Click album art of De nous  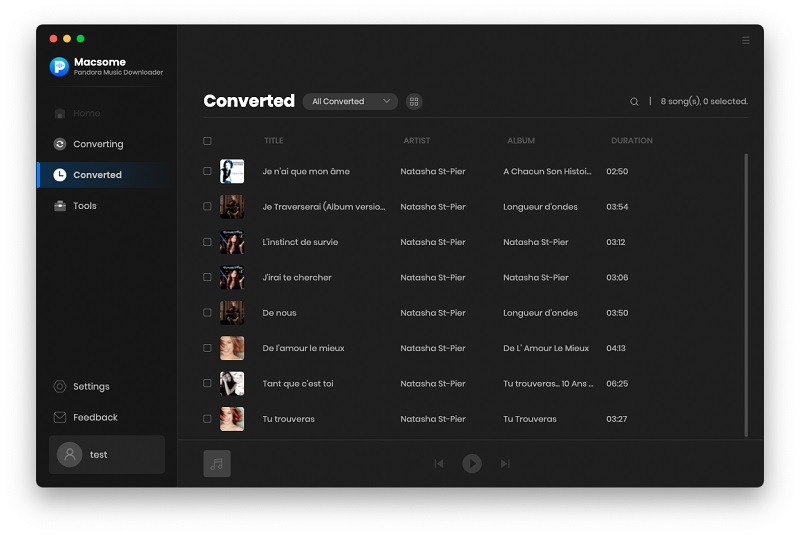click(232, 313)
